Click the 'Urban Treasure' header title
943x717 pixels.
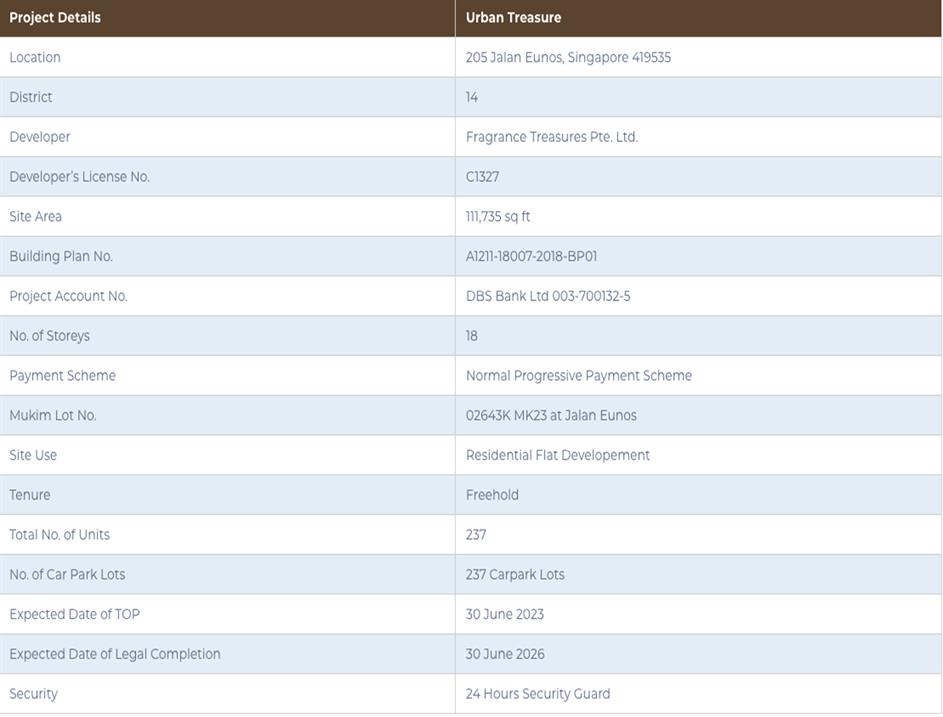tap(513, 18)
